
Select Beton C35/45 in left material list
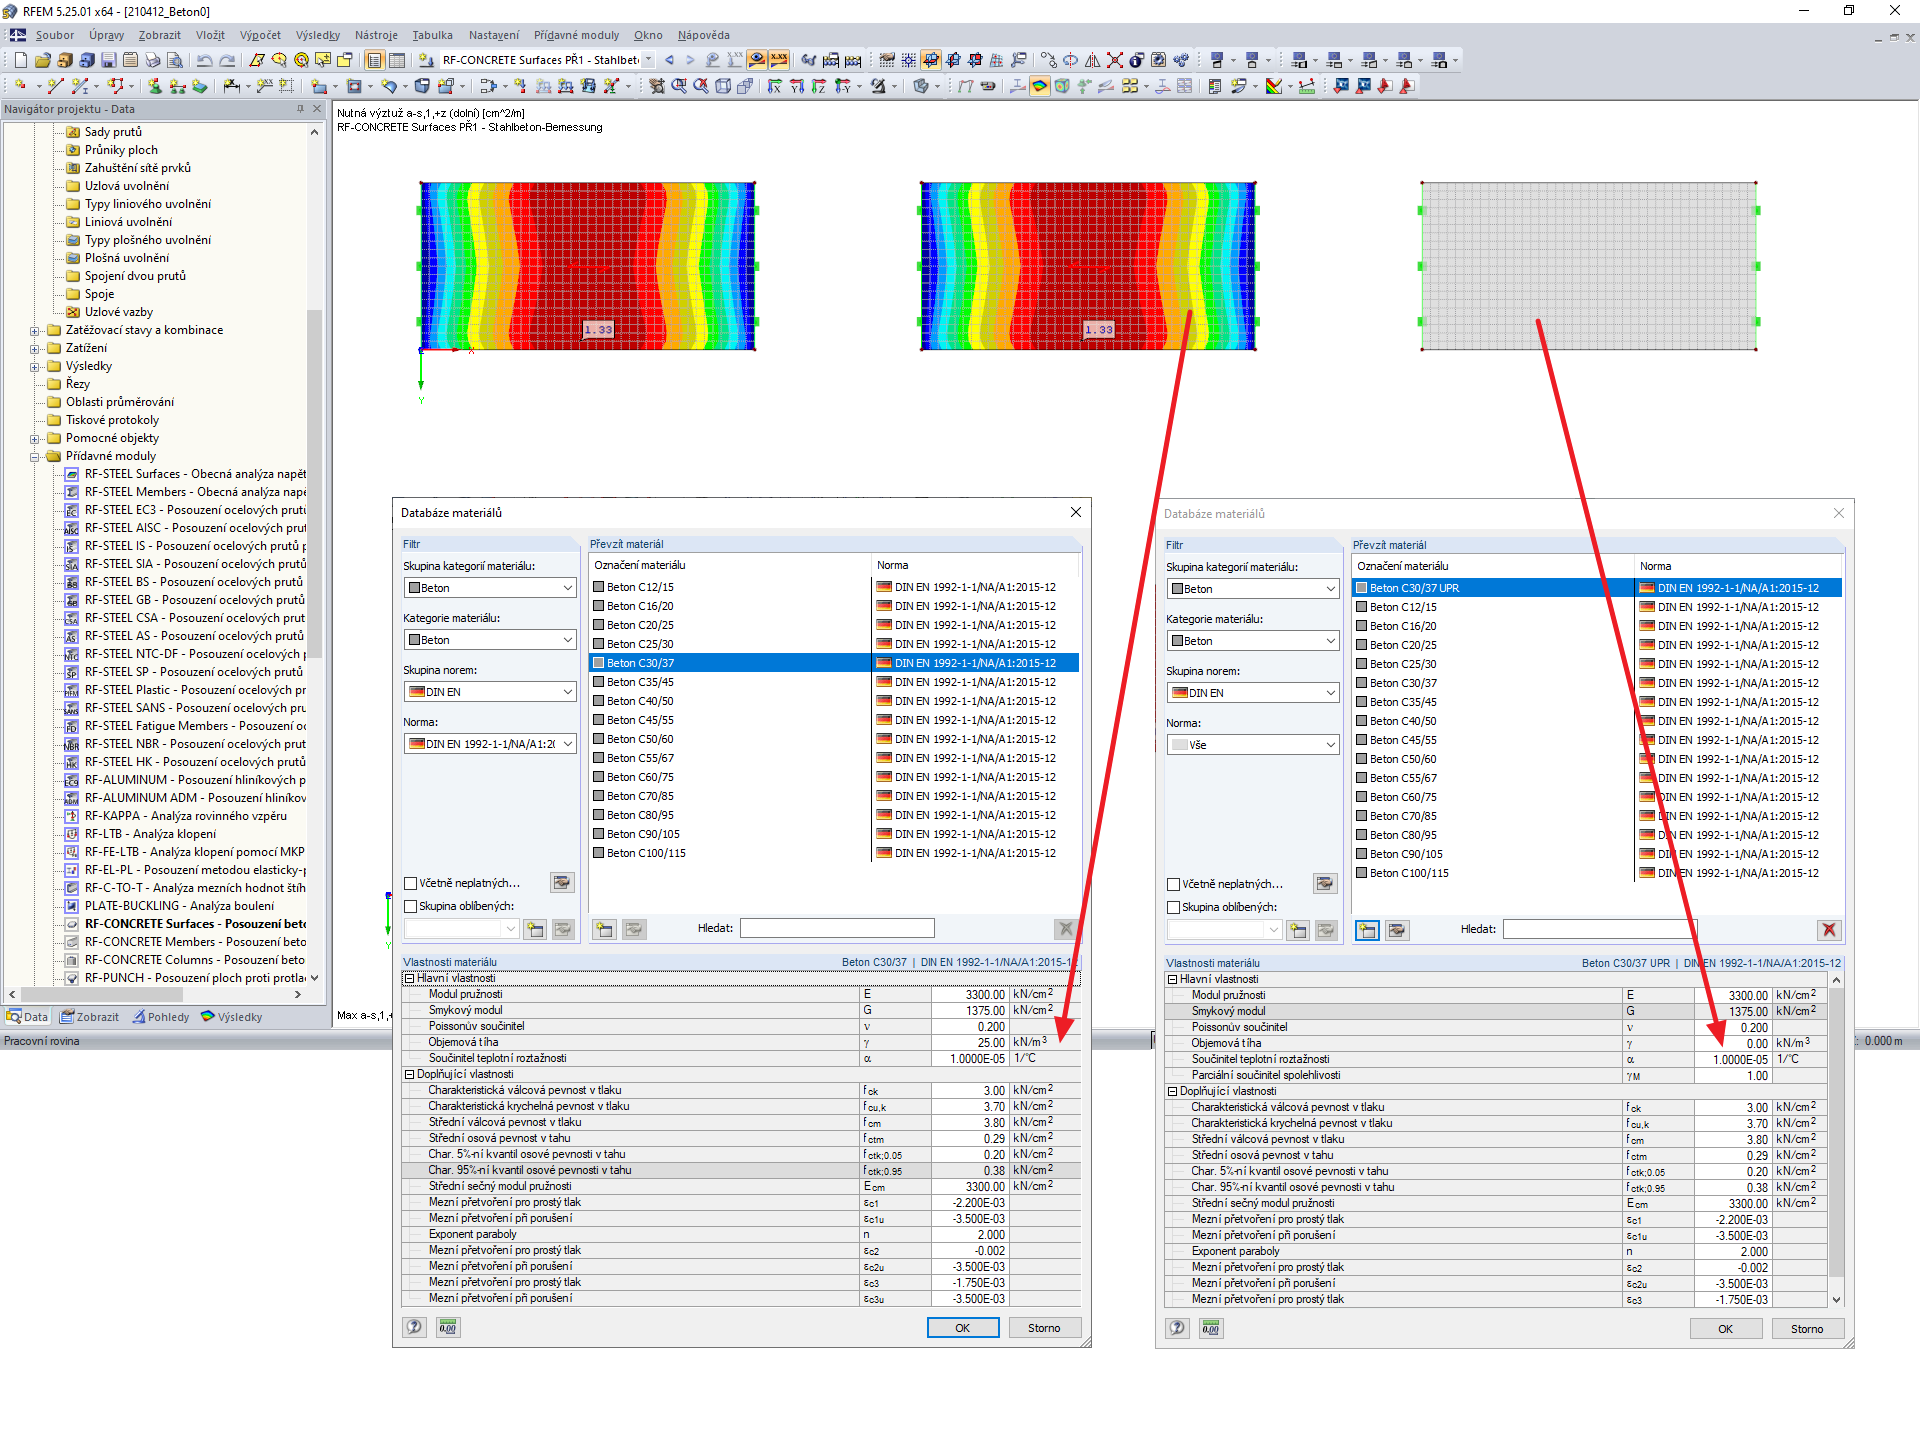640,682
